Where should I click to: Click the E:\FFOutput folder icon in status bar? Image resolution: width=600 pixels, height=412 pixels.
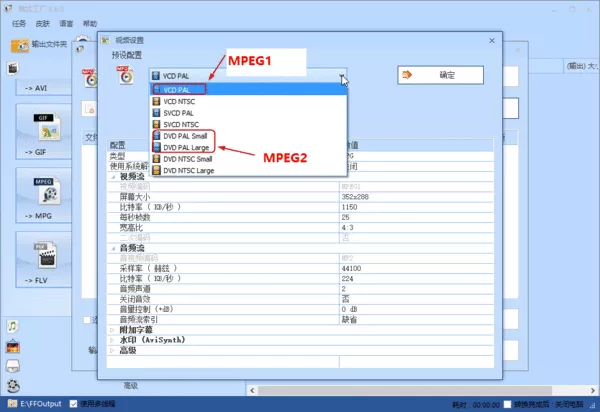[12, 404]
